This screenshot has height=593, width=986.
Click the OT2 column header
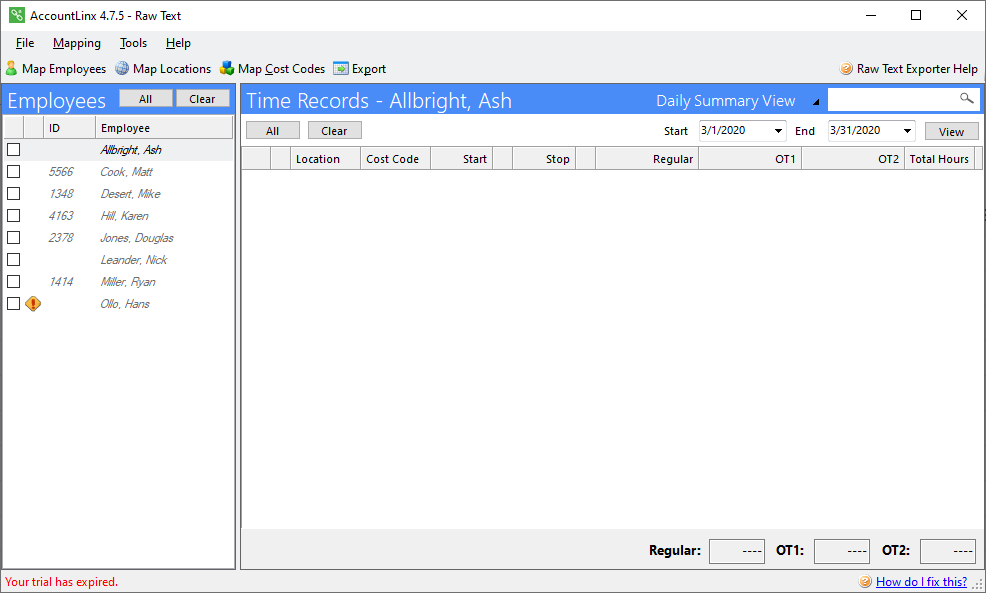tap(853, 159)
